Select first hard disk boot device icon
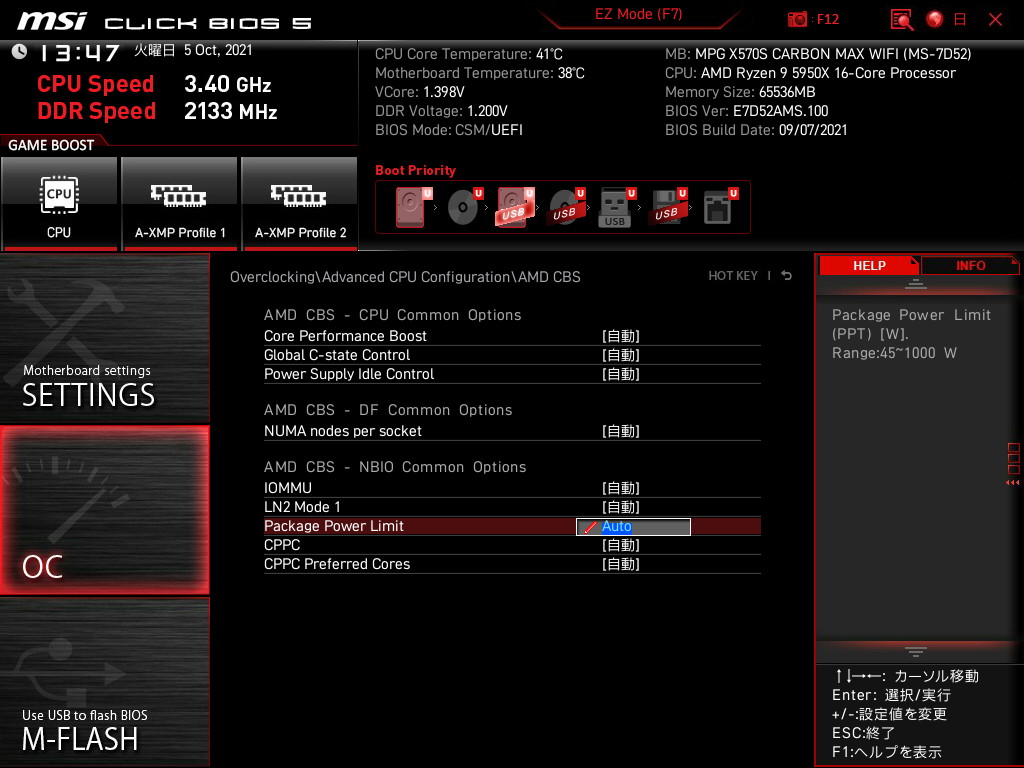 click(x=413, y=207)
